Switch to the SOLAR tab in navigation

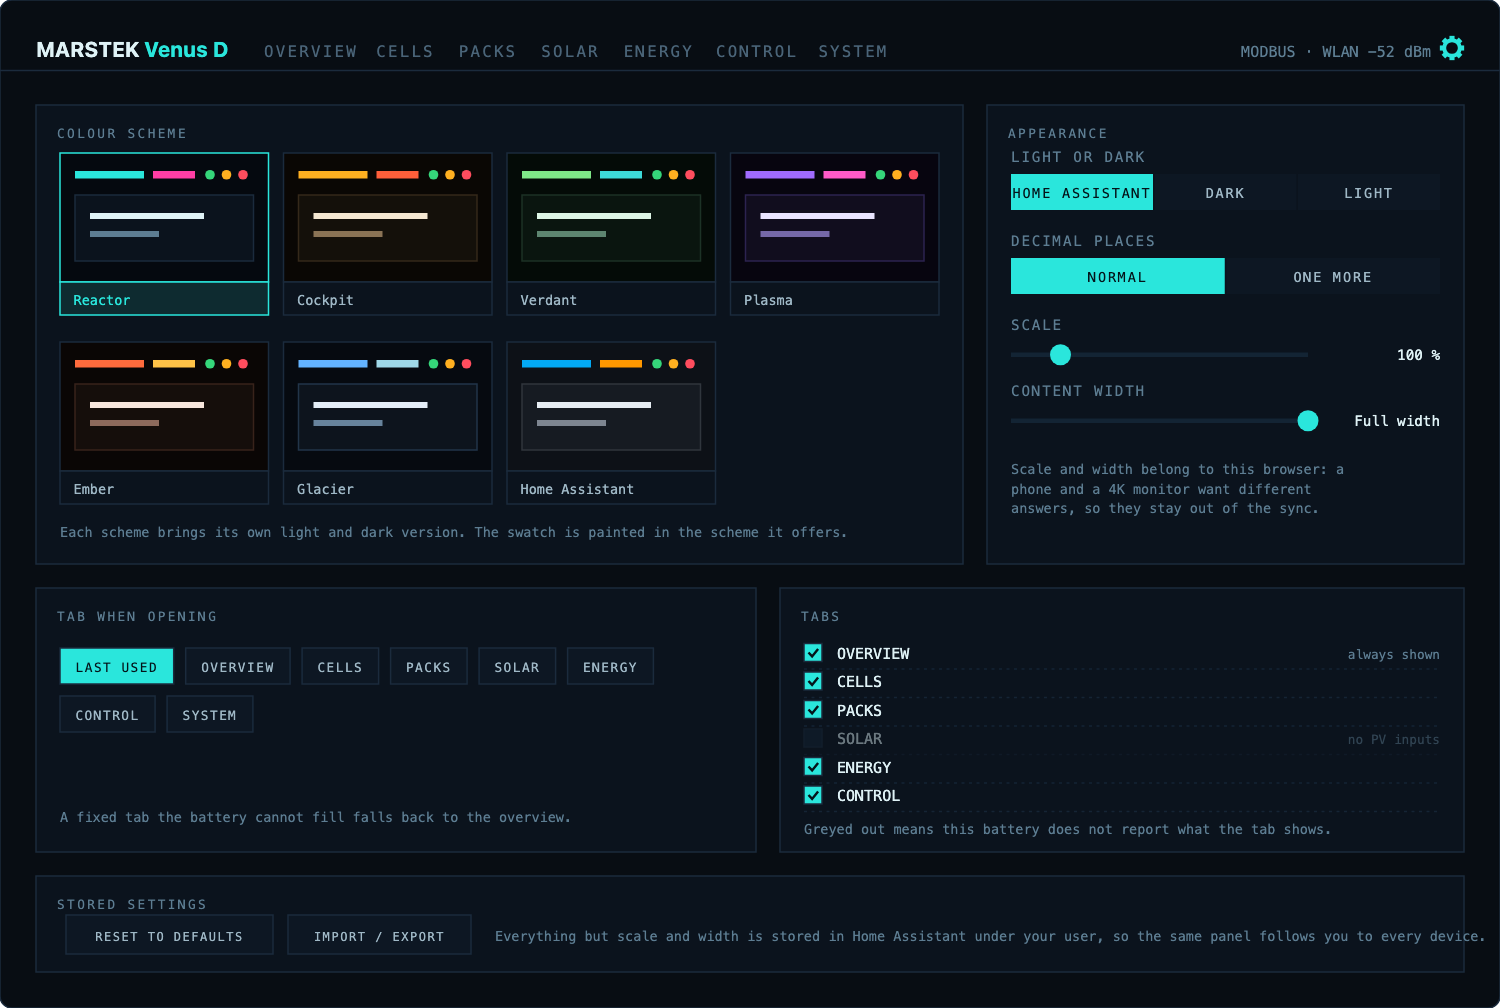[569, 51]
